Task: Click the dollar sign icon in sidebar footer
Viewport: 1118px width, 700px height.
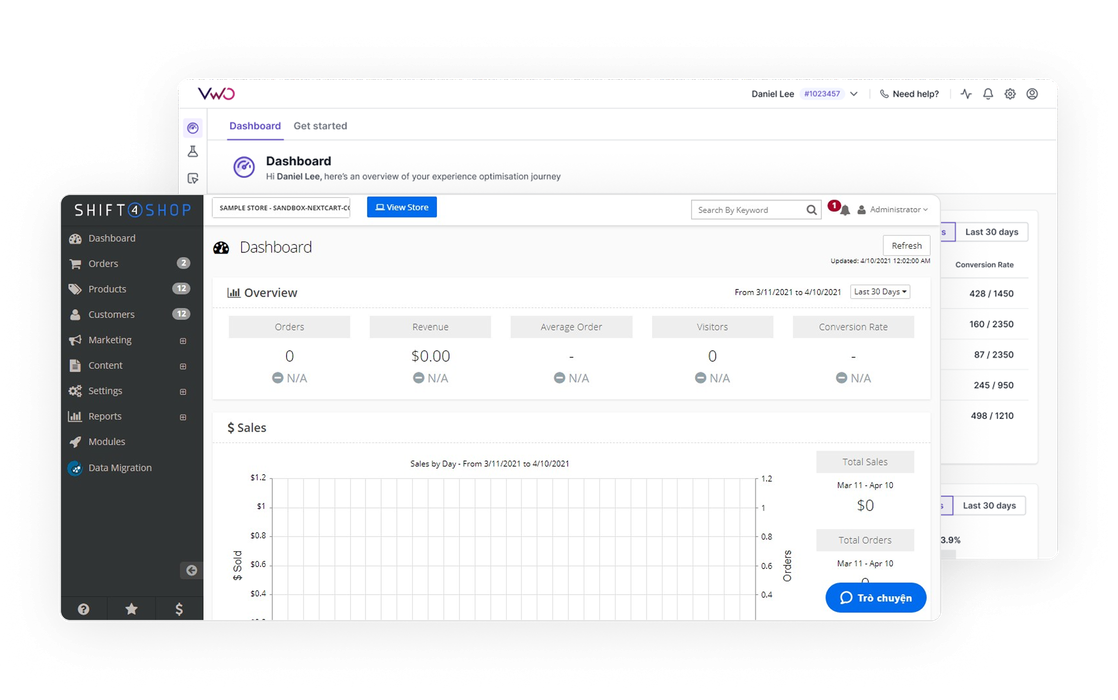Action: [179, 608]
